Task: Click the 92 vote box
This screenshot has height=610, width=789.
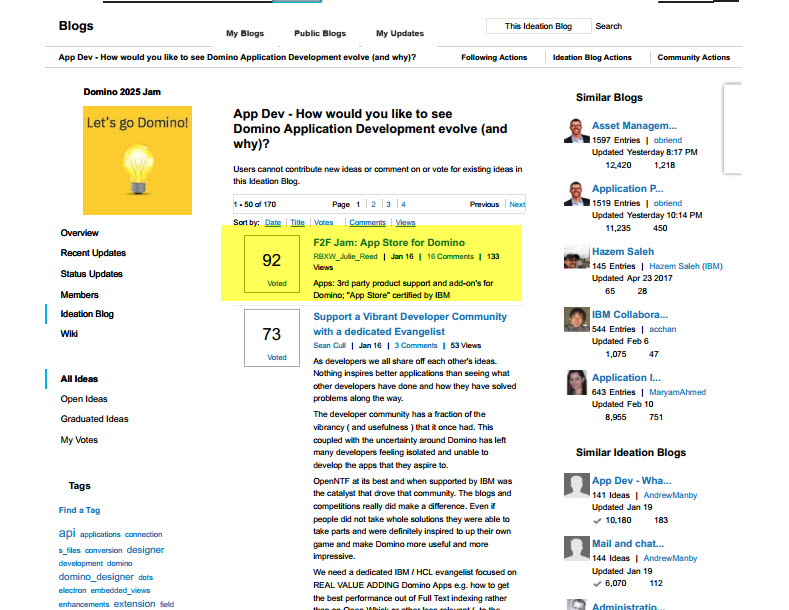Action: click(272, 264)
